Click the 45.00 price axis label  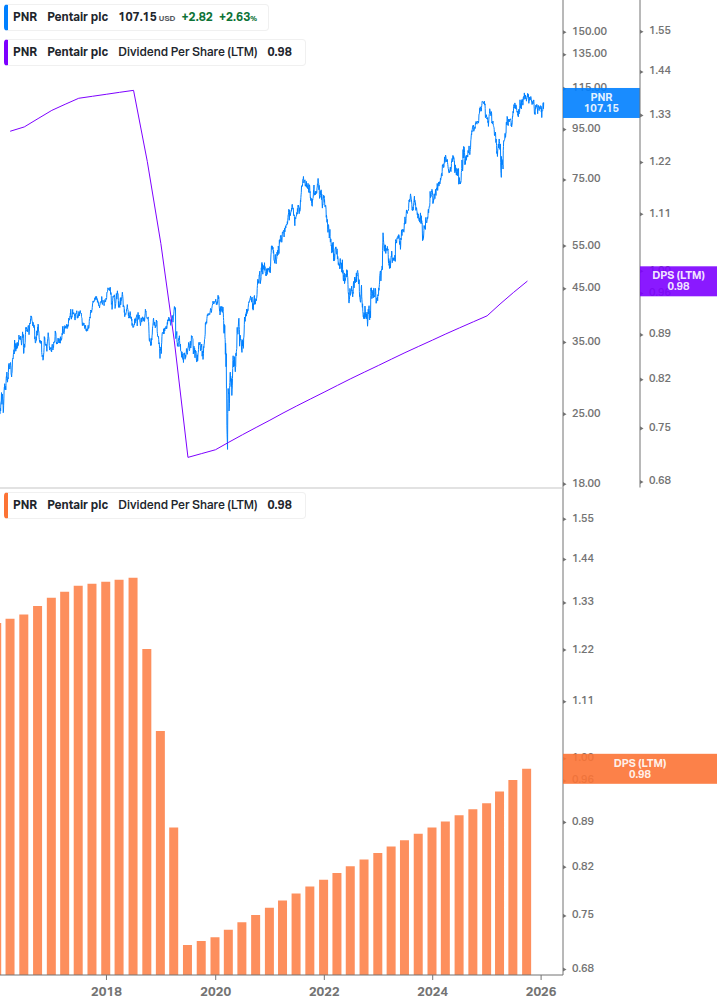coord(586,287)
